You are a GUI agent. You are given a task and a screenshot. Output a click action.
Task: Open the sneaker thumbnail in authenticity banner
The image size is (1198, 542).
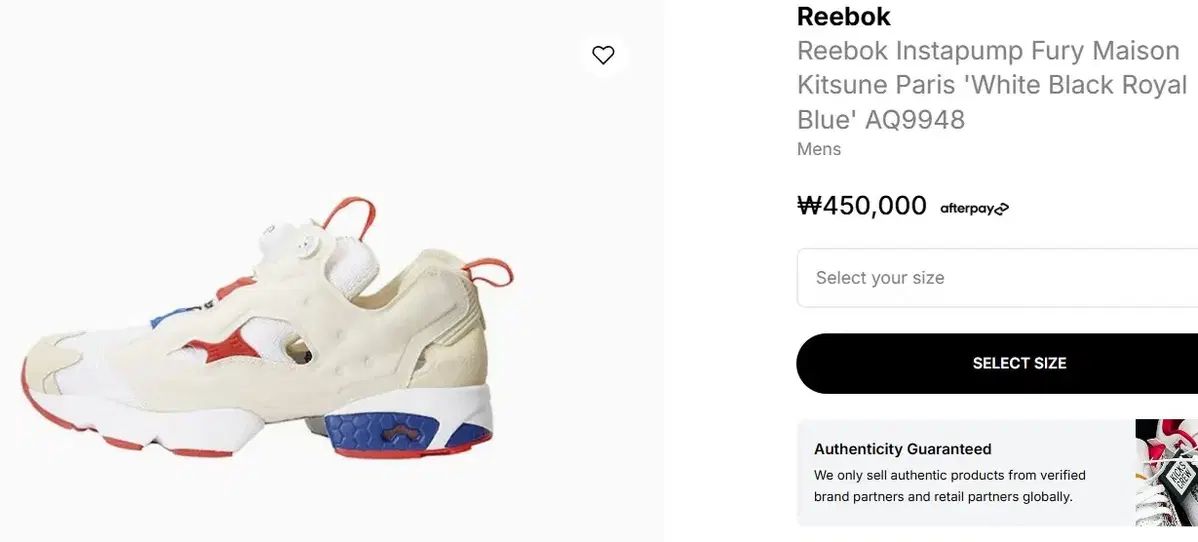click(1166, 471)
